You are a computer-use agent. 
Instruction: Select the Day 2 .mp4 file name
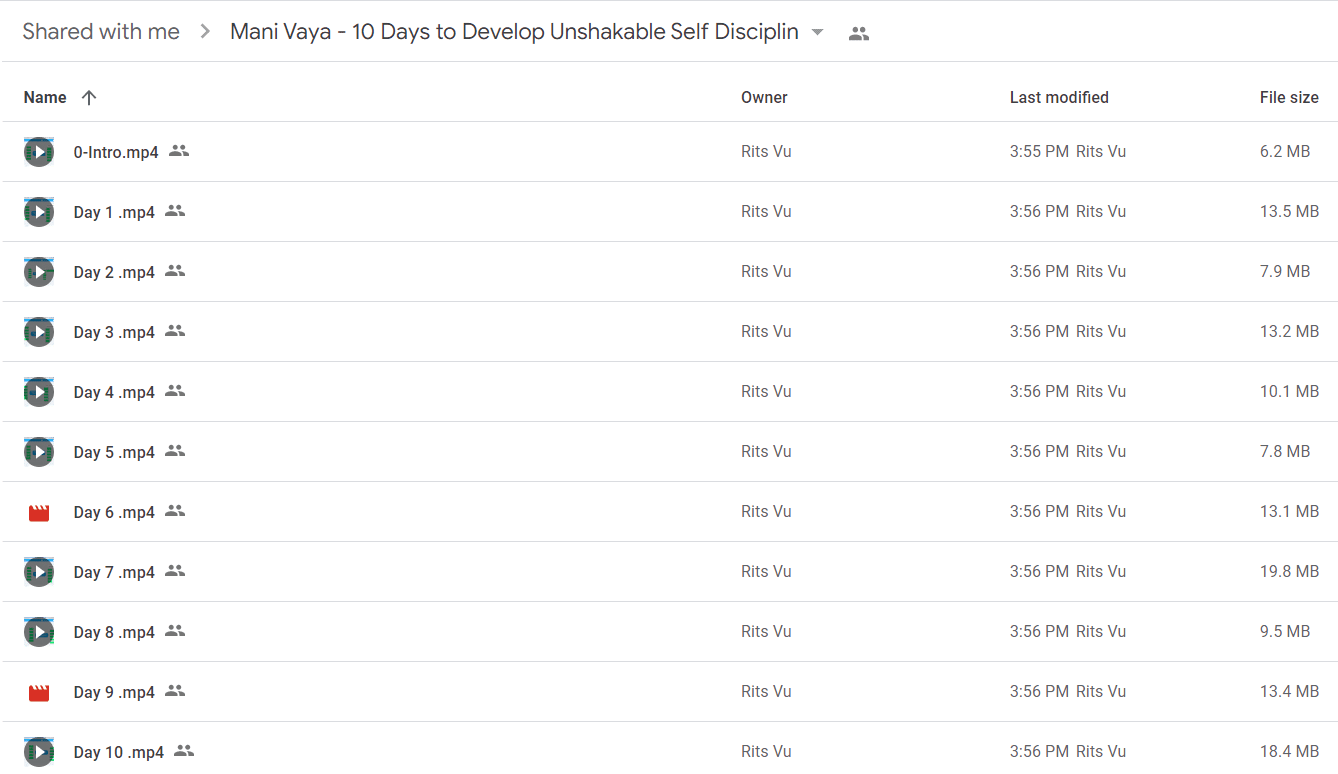click(114, 272)
